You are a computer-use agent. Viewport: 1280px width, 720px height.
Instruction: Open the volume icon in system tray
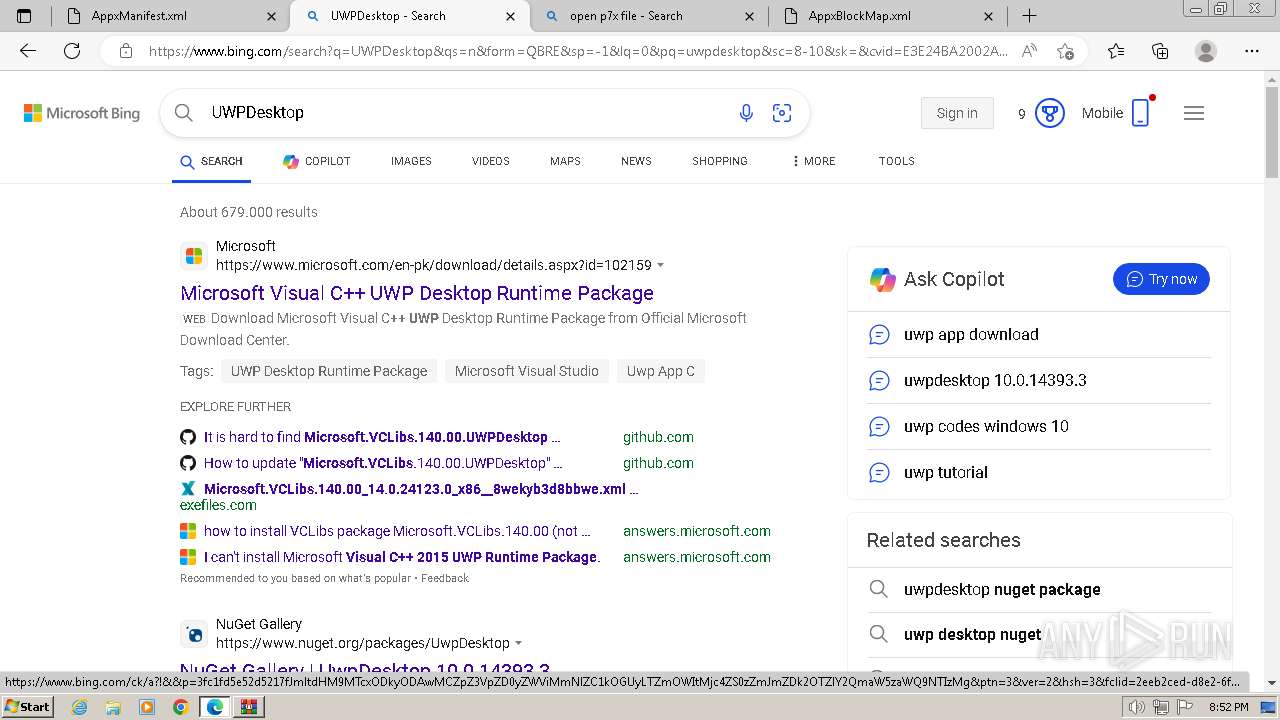click(1136, 707)
